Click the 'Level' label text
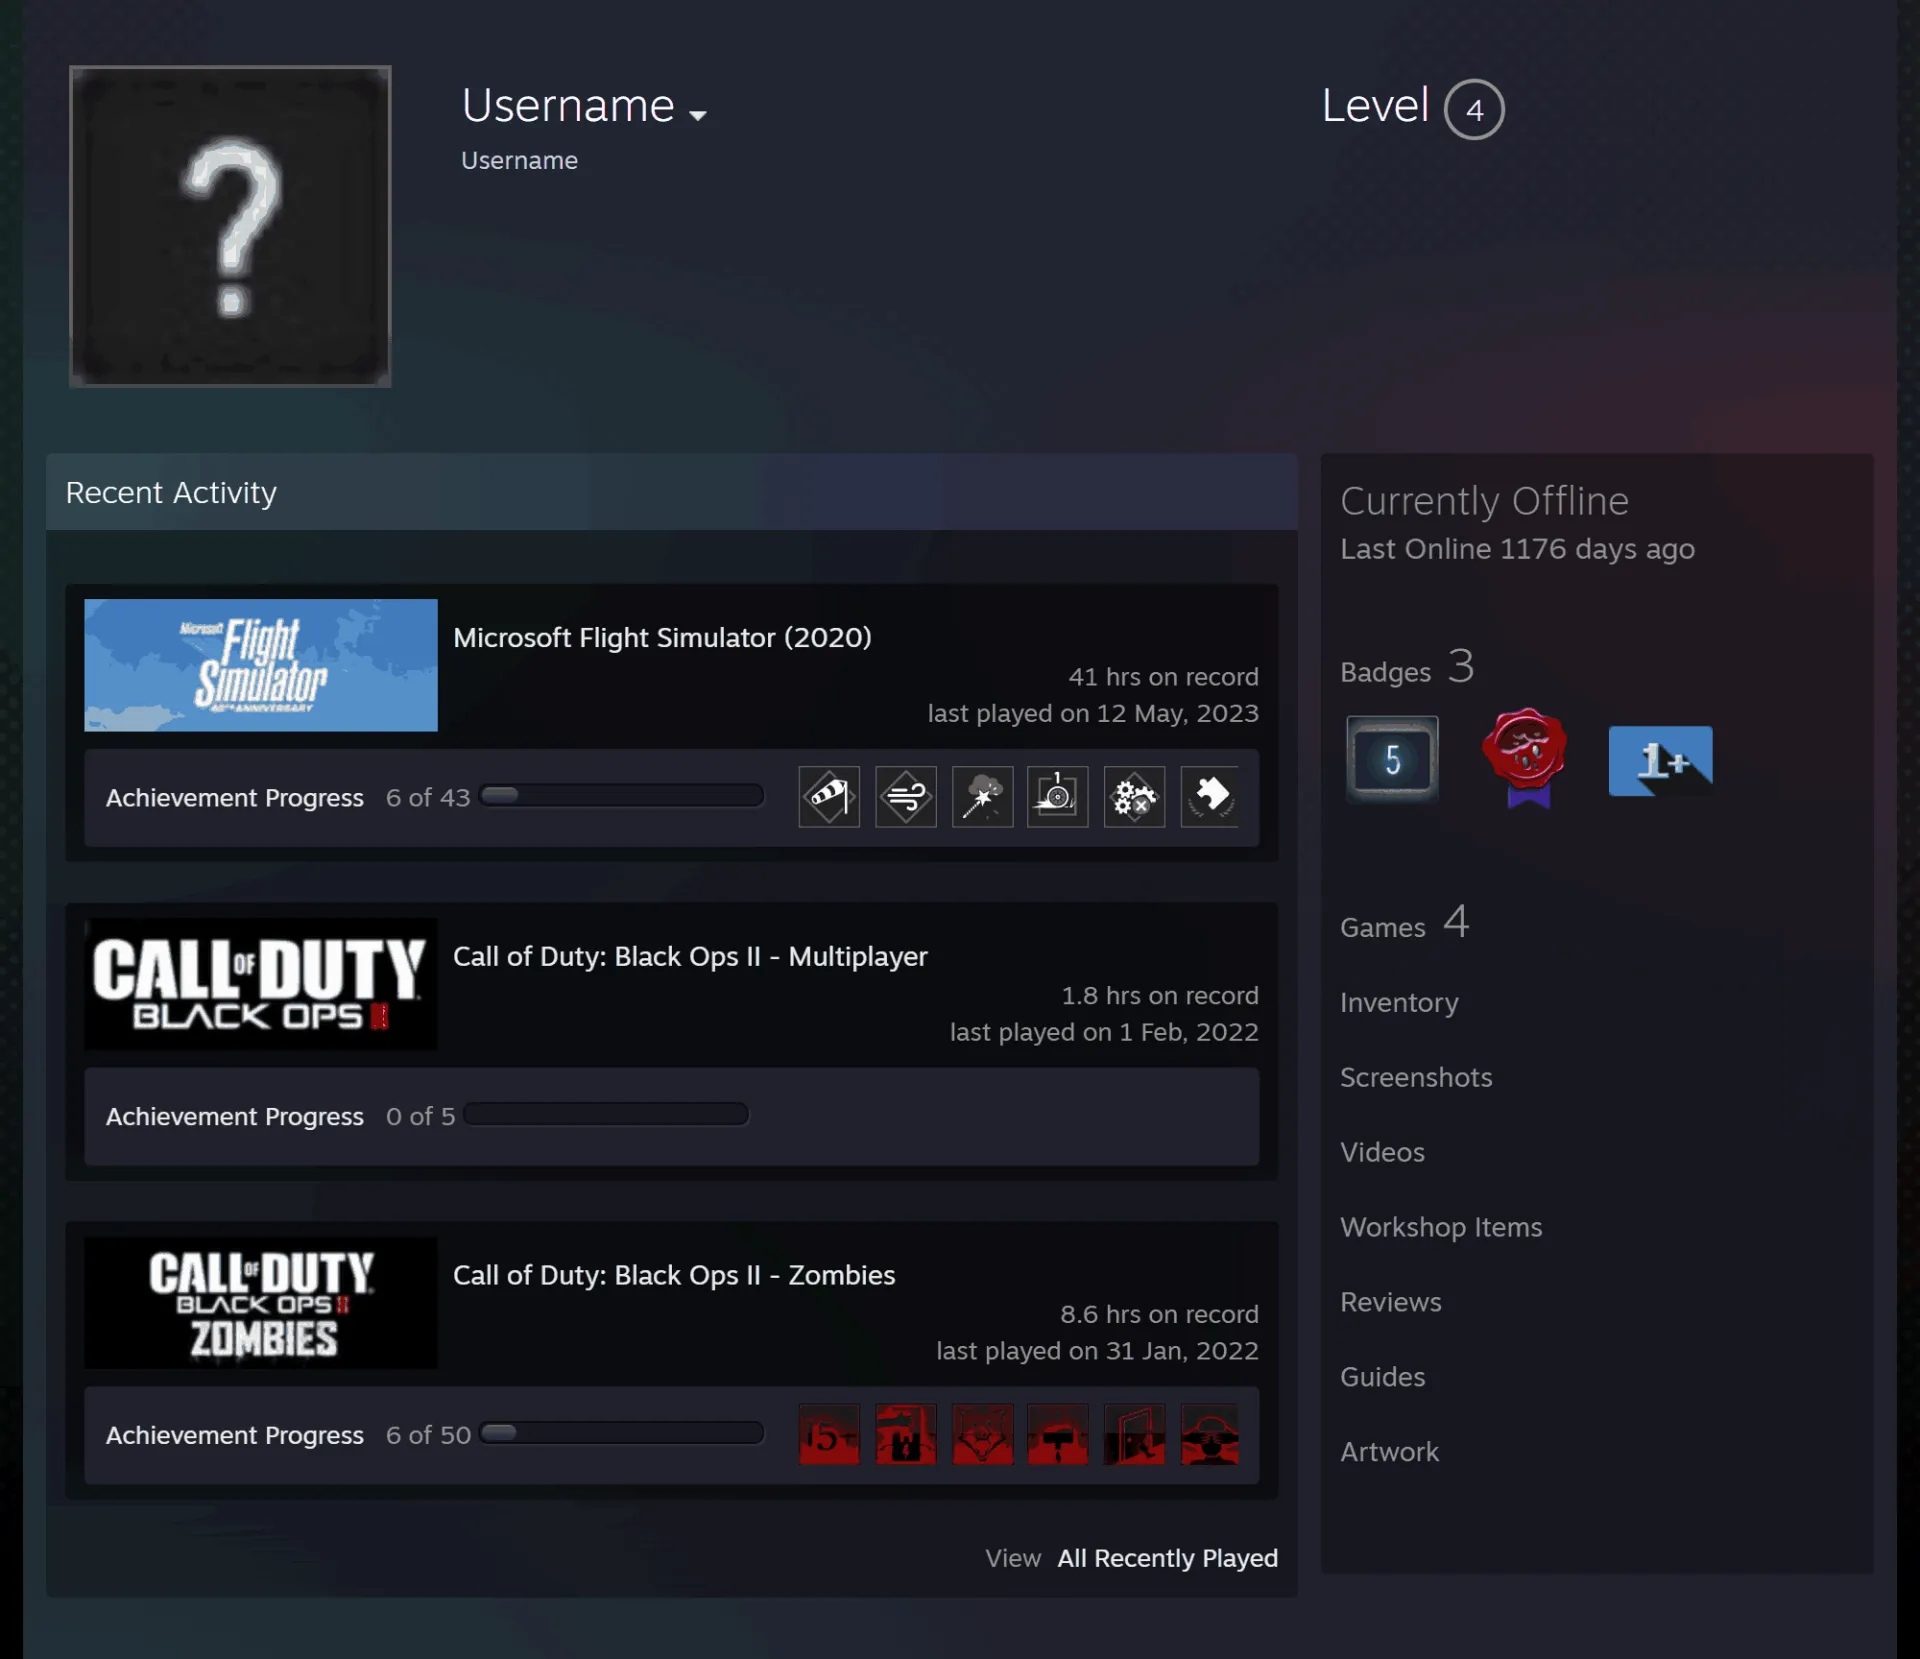 [1375, 106]
